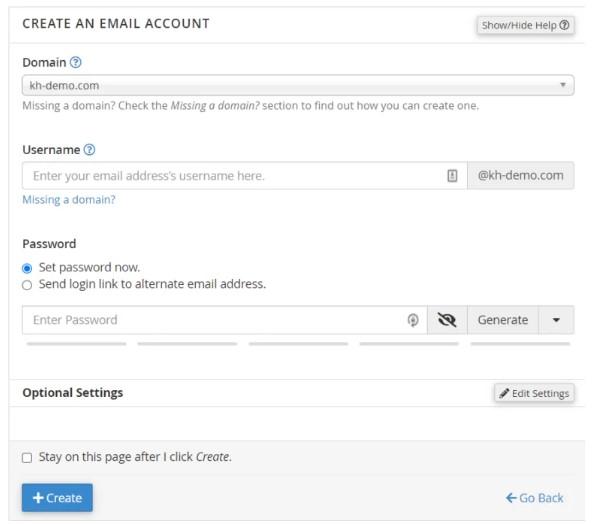Screen dimensions: 595x524
Task: Click the pencil icon in Edit Settings
Action: point(504,393)
